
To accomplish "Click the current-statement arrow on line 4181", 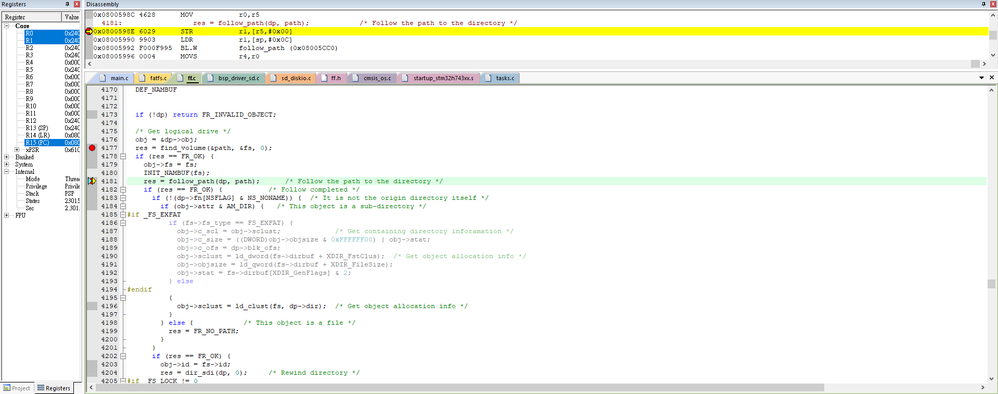I will tap(92, 181).
